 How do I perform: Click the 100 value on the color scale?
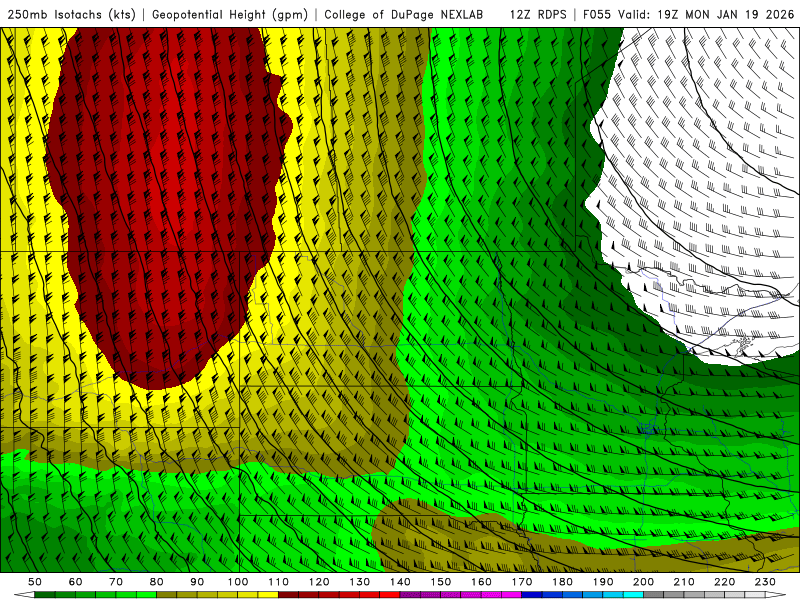click(x=238, y=582)
